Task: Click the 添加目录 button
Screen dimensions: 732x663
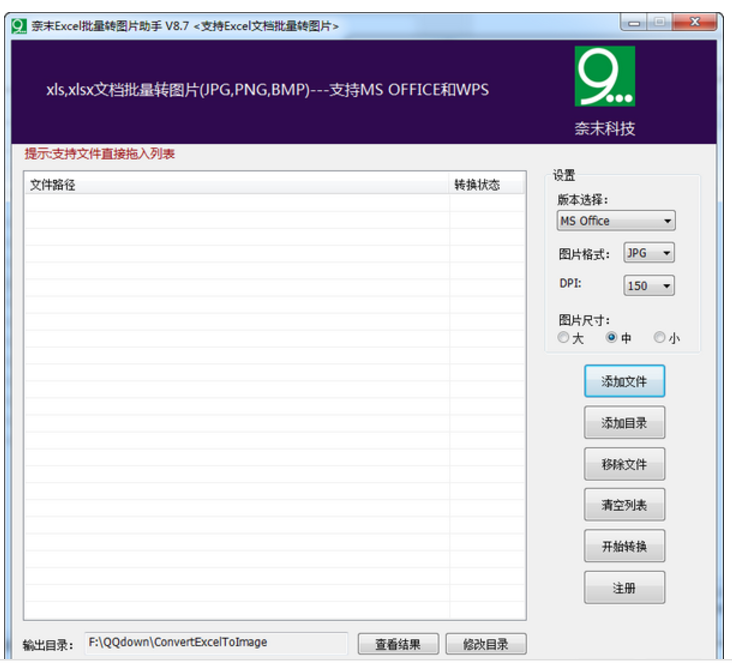Action: (624, 423)
